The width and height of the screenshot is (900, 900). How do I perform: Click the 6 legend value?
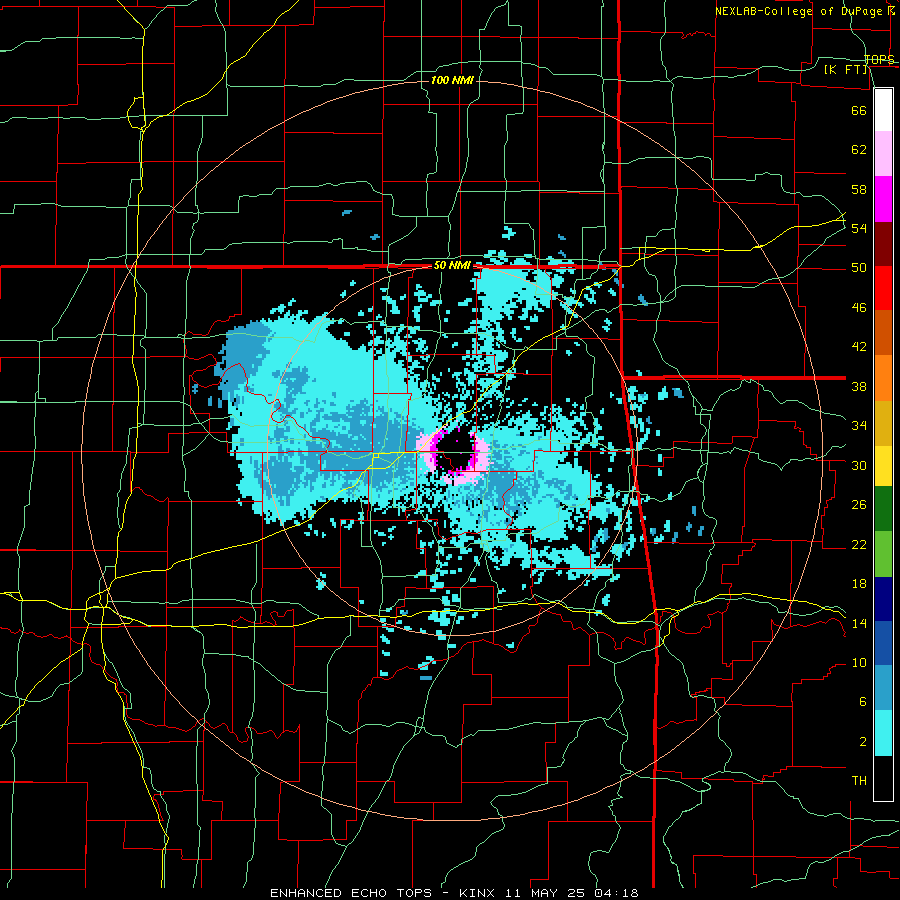coord(863,702)
